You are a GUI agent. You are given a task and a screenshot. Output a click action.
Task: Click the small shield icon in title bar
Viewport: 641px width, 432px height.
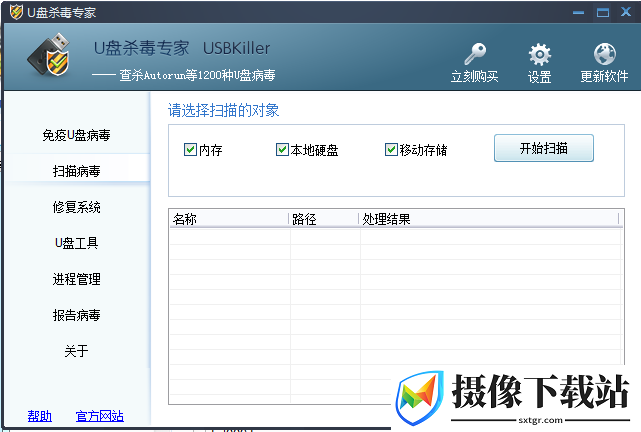click(x=16, y=12)
